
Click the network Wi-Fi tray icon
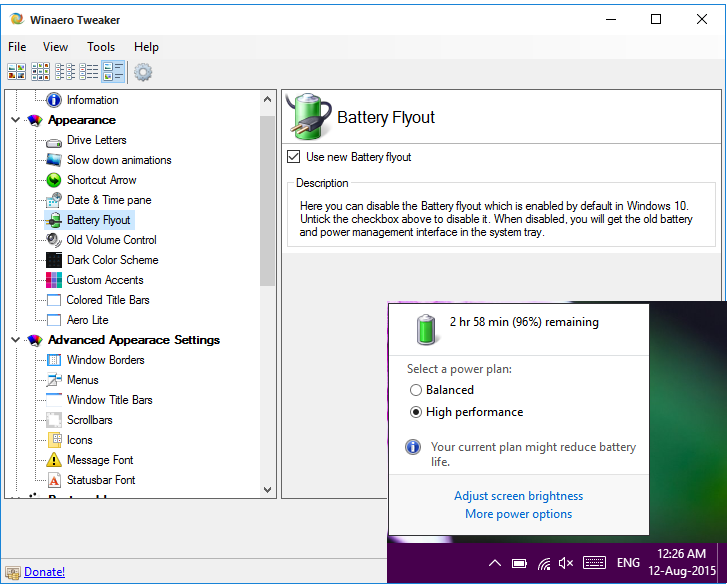point(544,564)
